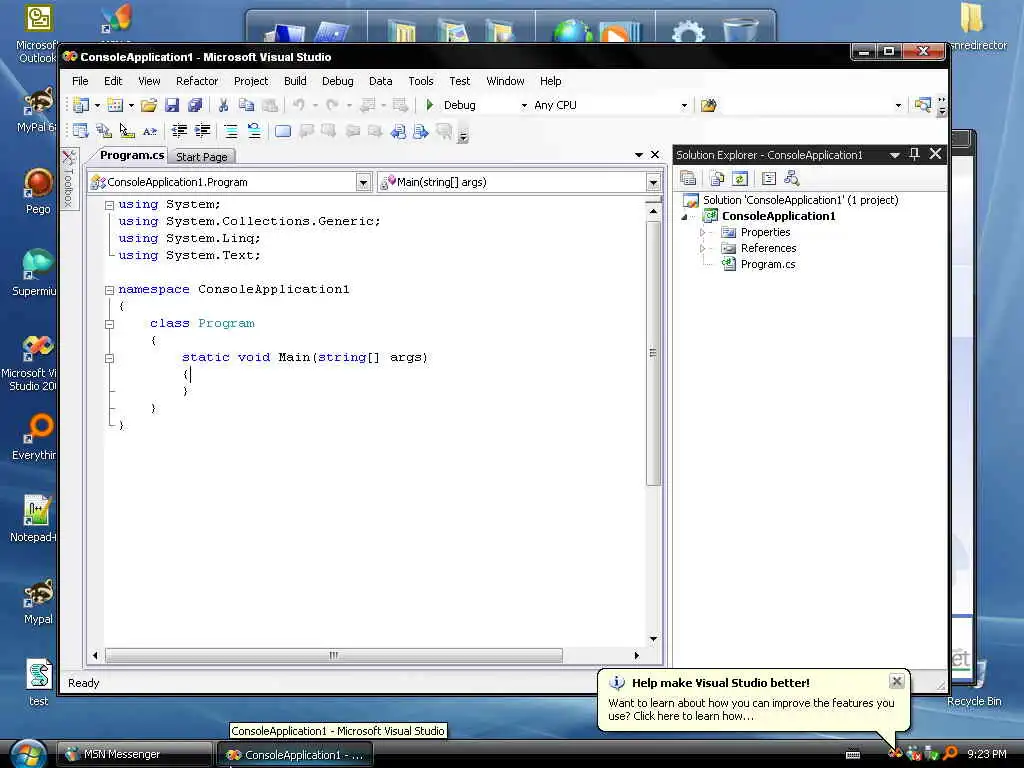Screen dimensions: 1024x768
Task: Open the active files list arrow
Action: 639,155
